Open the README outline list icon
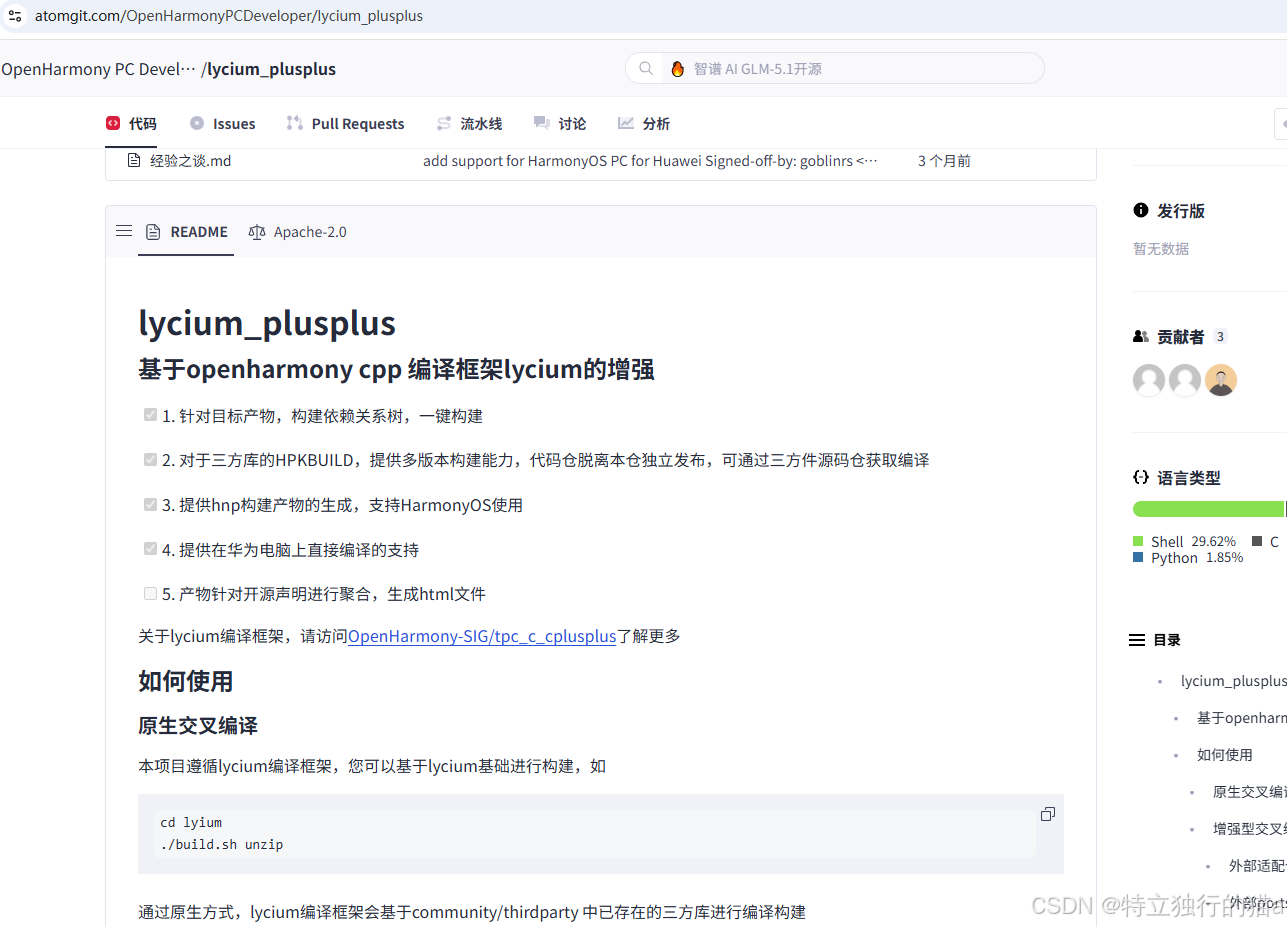 click(124, 231)
